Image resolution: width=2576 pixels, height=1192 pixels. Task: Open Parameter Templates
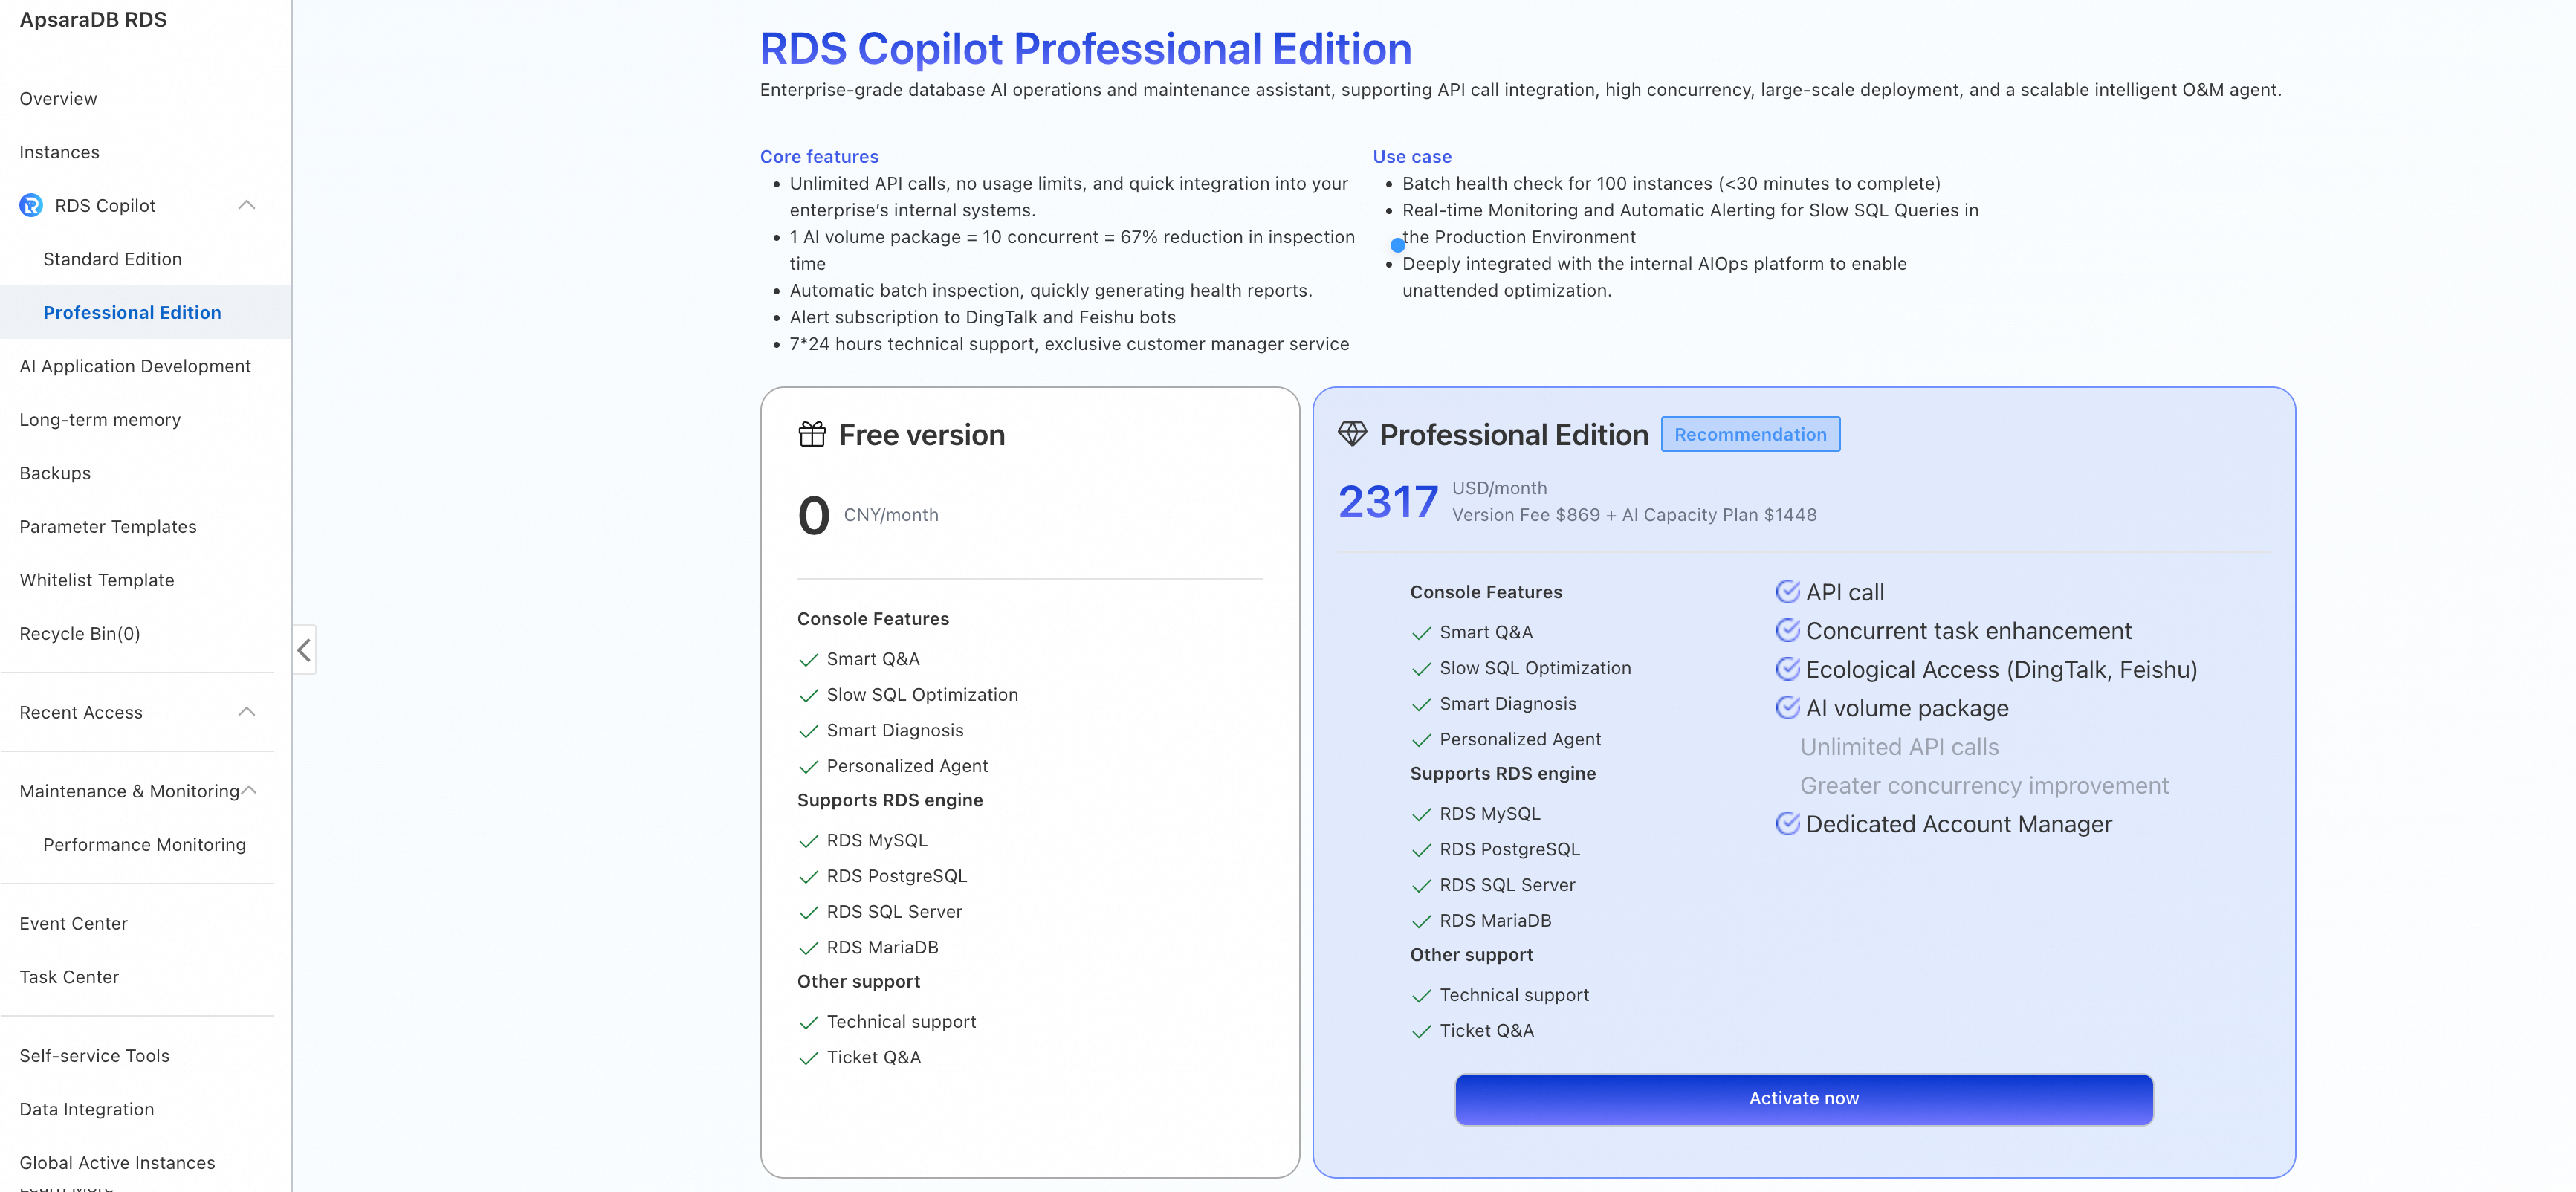click(108, 526)
